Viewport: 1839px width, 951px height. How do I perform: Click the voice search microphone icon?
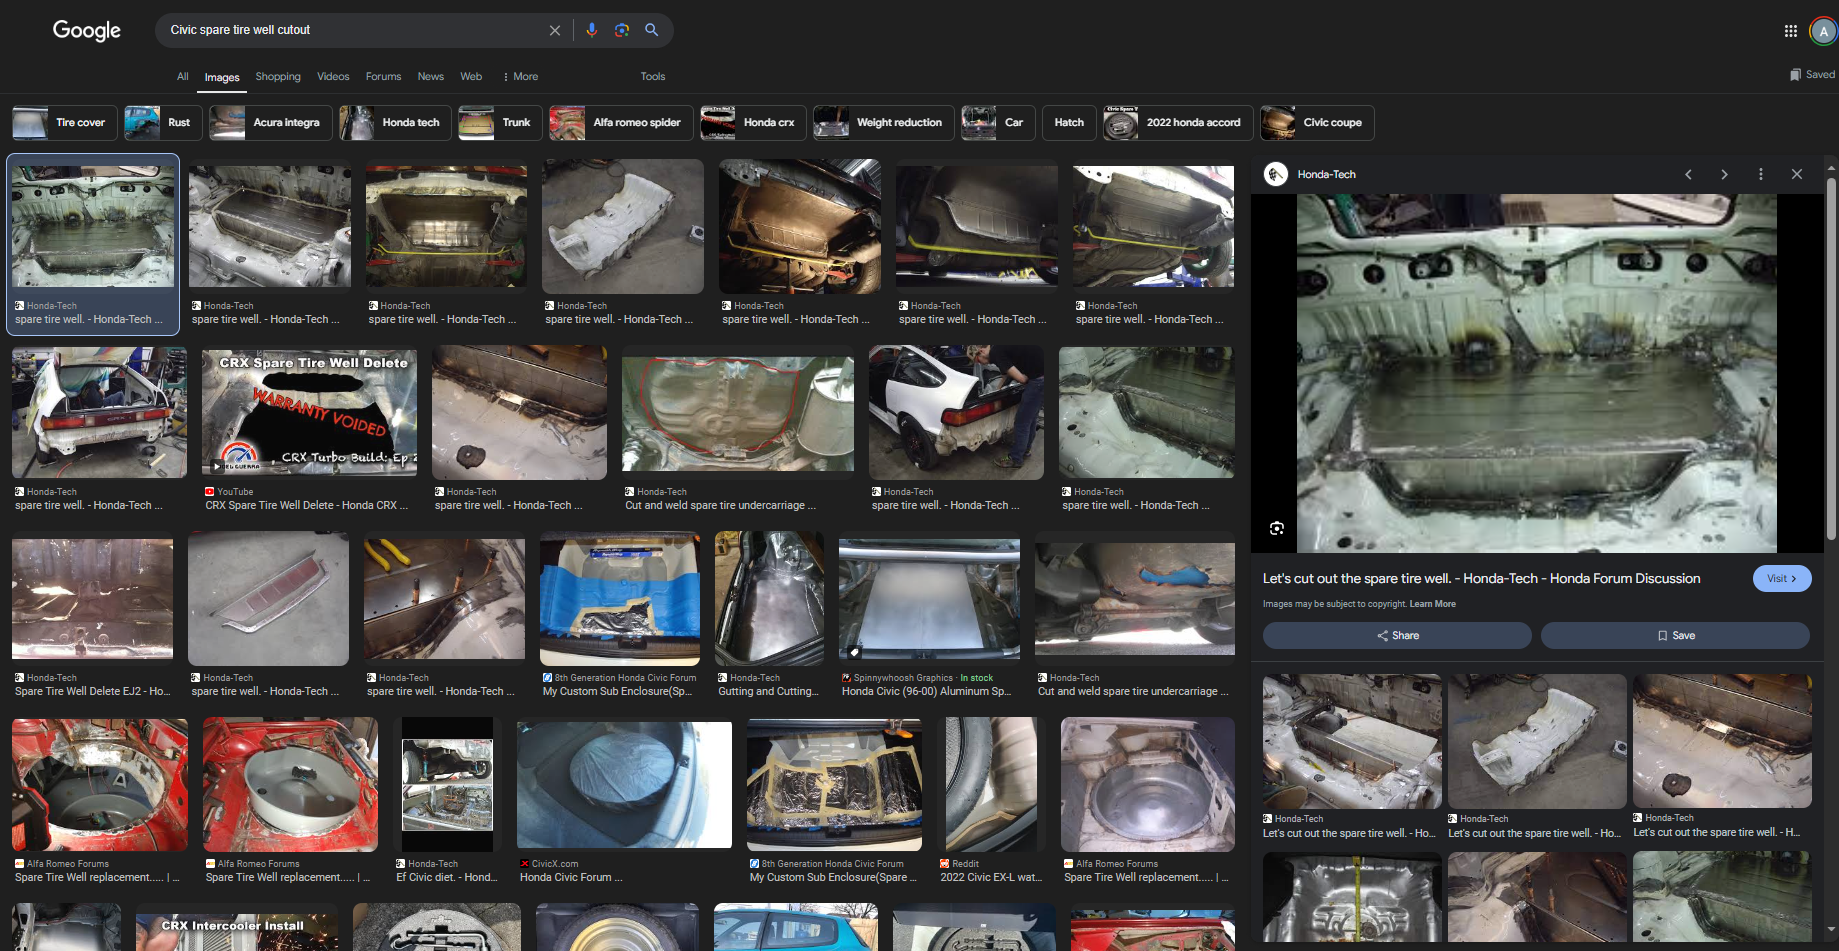pyautogui.click(x=591, y=30)
